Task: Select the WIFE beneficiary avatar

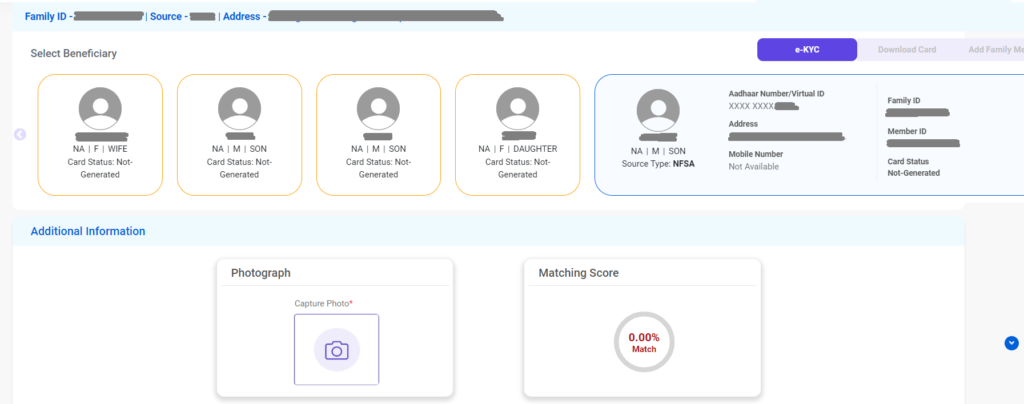Action: (99, 108)
